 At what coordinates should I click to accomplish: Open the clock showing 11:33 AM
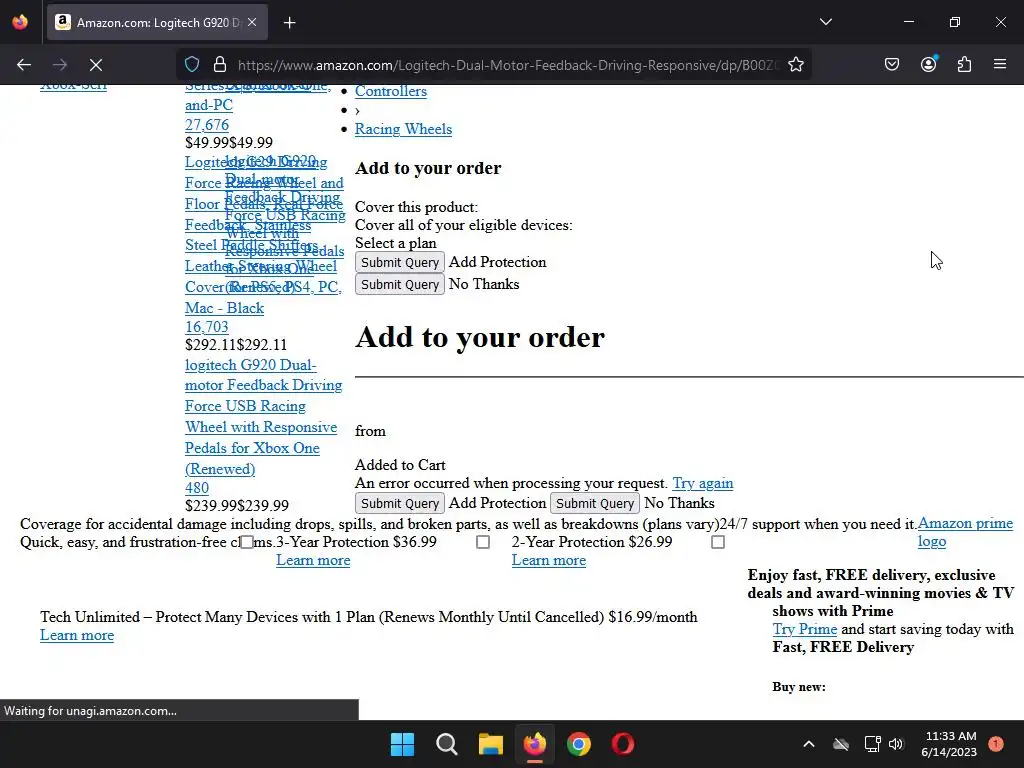pos(949,744)
